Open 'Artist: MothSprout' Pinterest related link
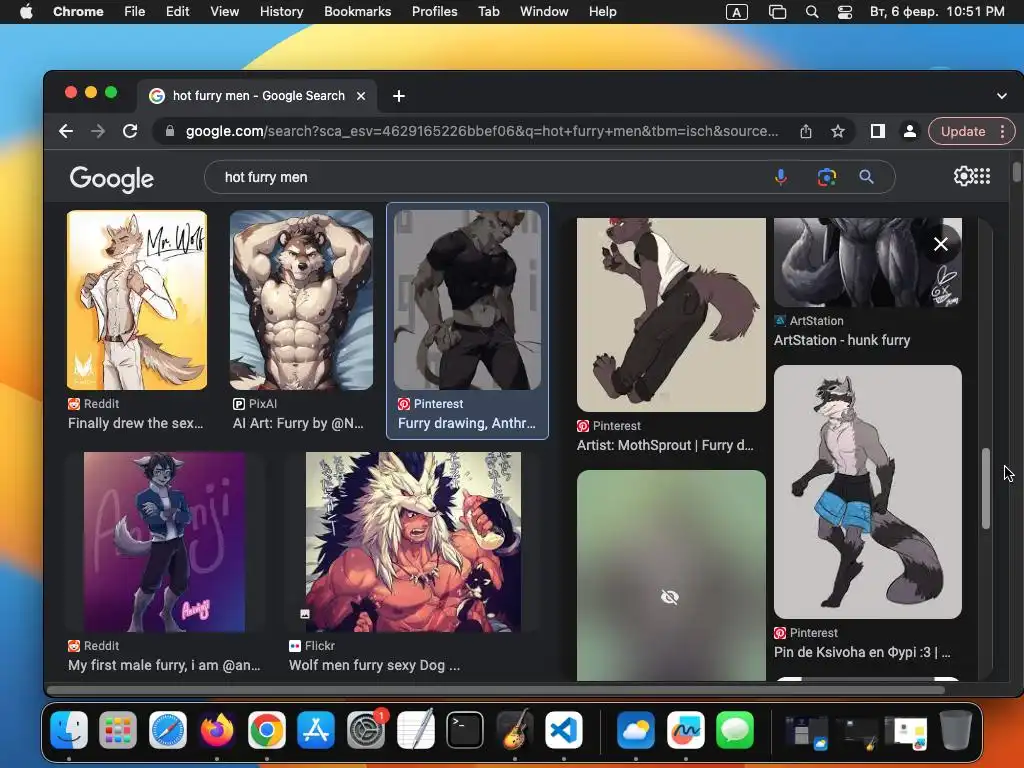 point(665,445)
